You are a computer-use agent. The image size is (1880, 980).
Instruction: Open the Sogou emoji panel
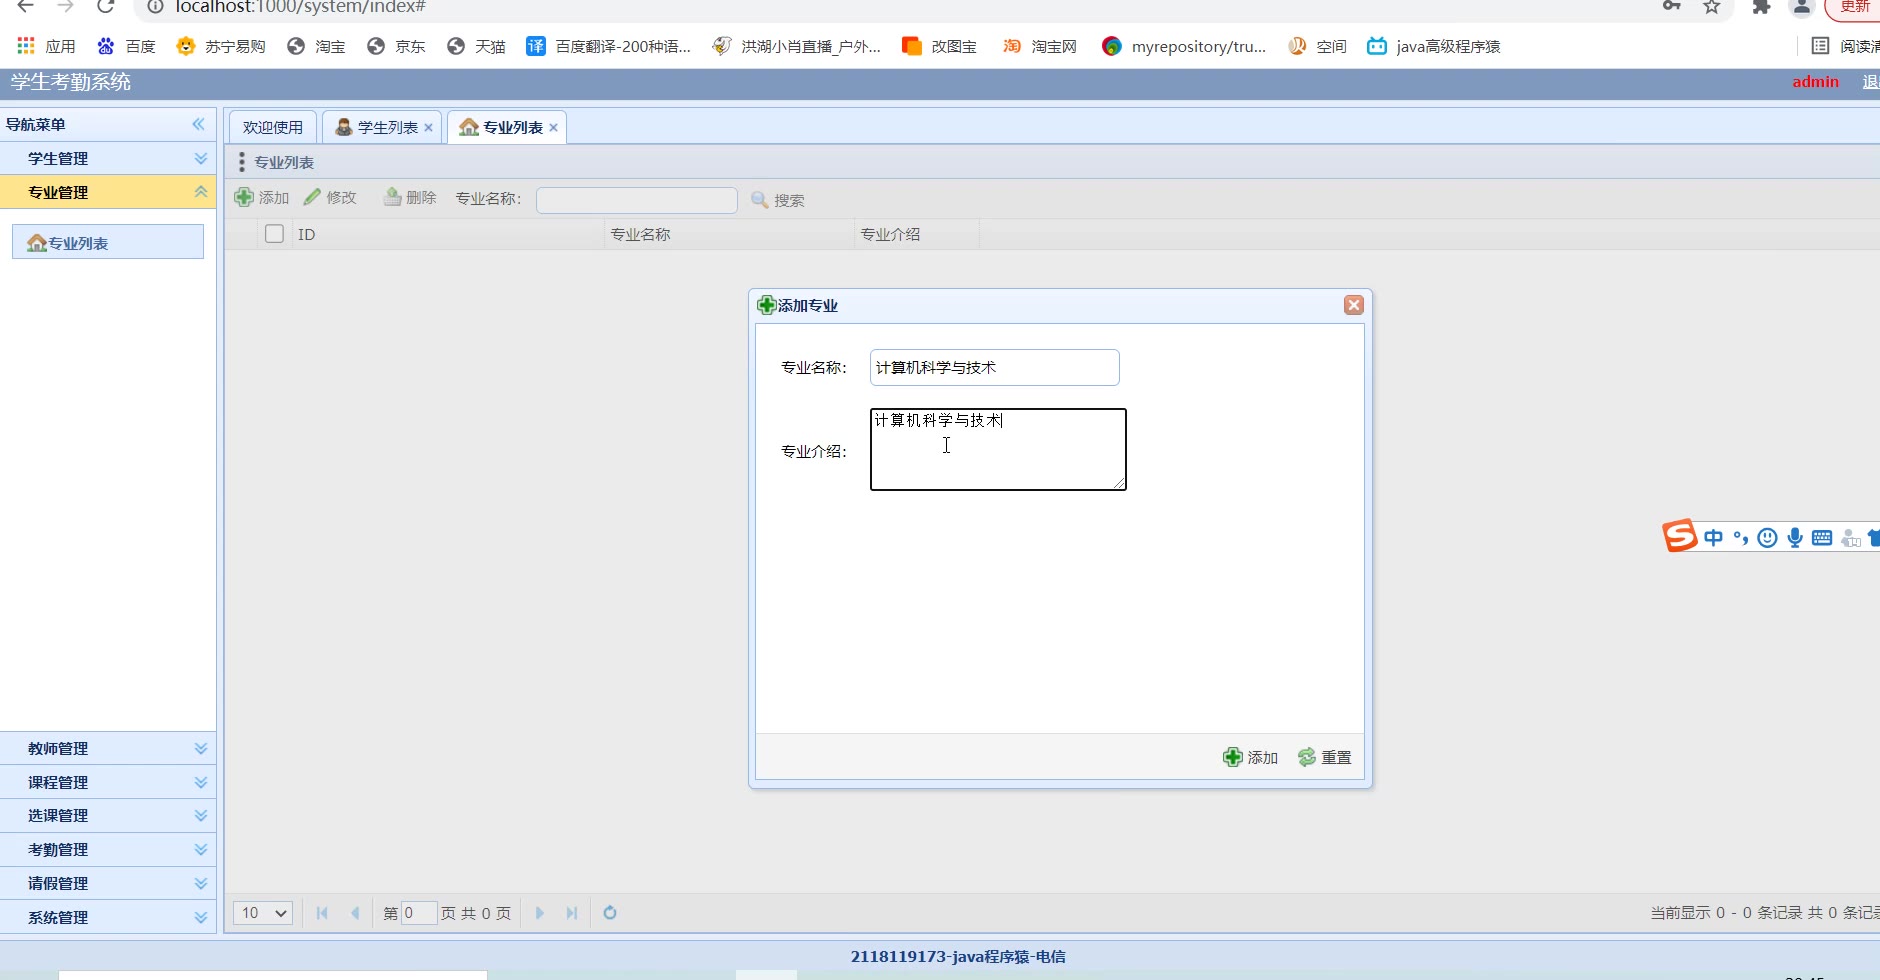tap(1768, 538)
